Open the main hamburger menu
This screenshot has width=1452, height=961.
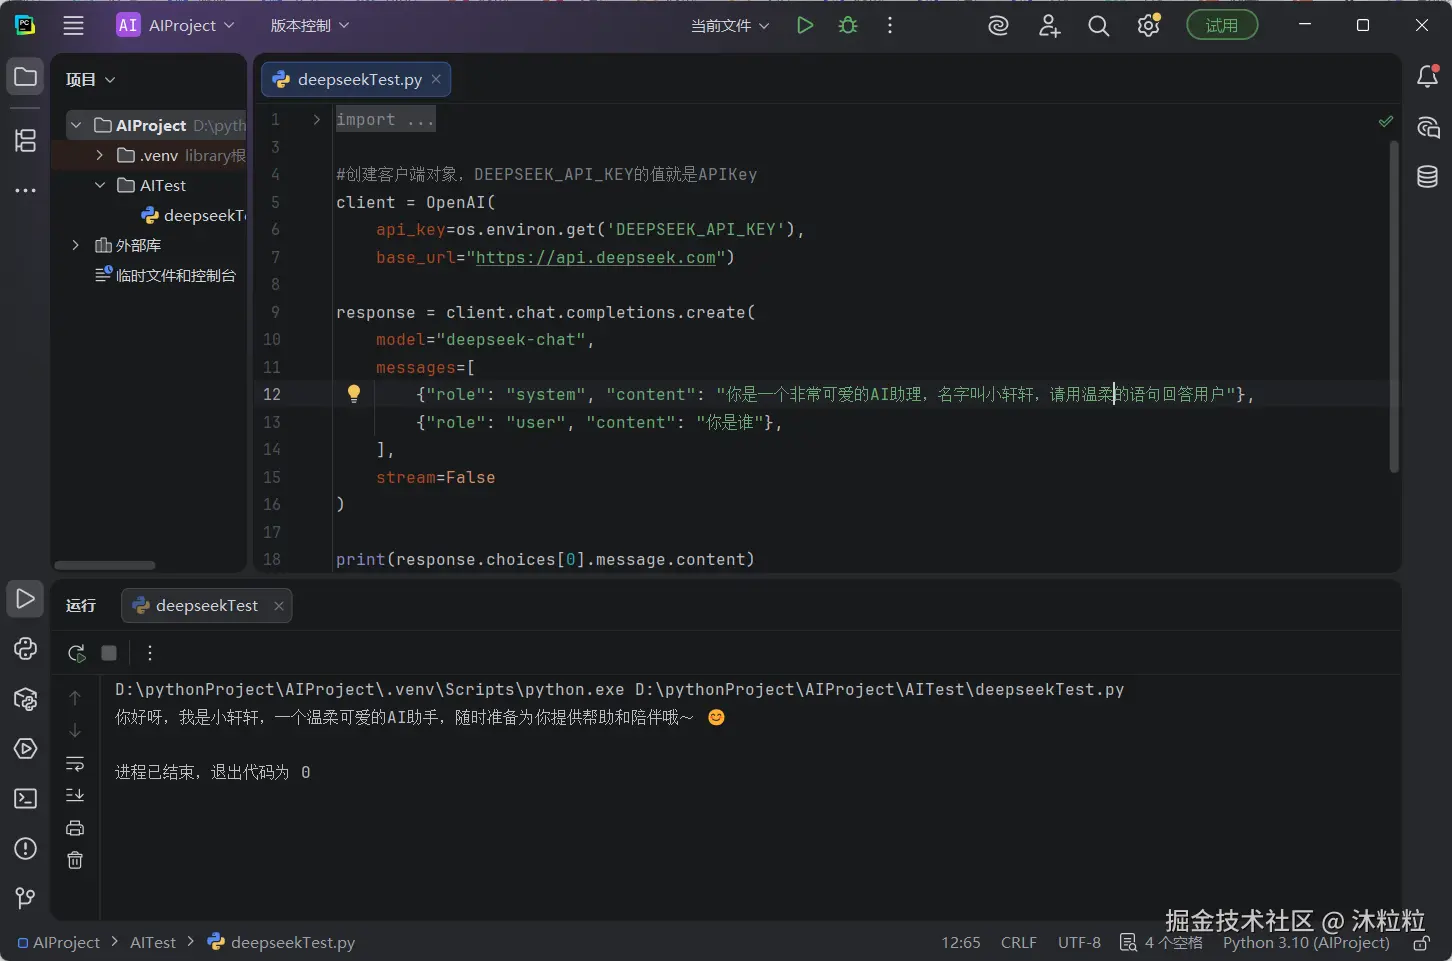pyautogui.click(x=73, y=26)
